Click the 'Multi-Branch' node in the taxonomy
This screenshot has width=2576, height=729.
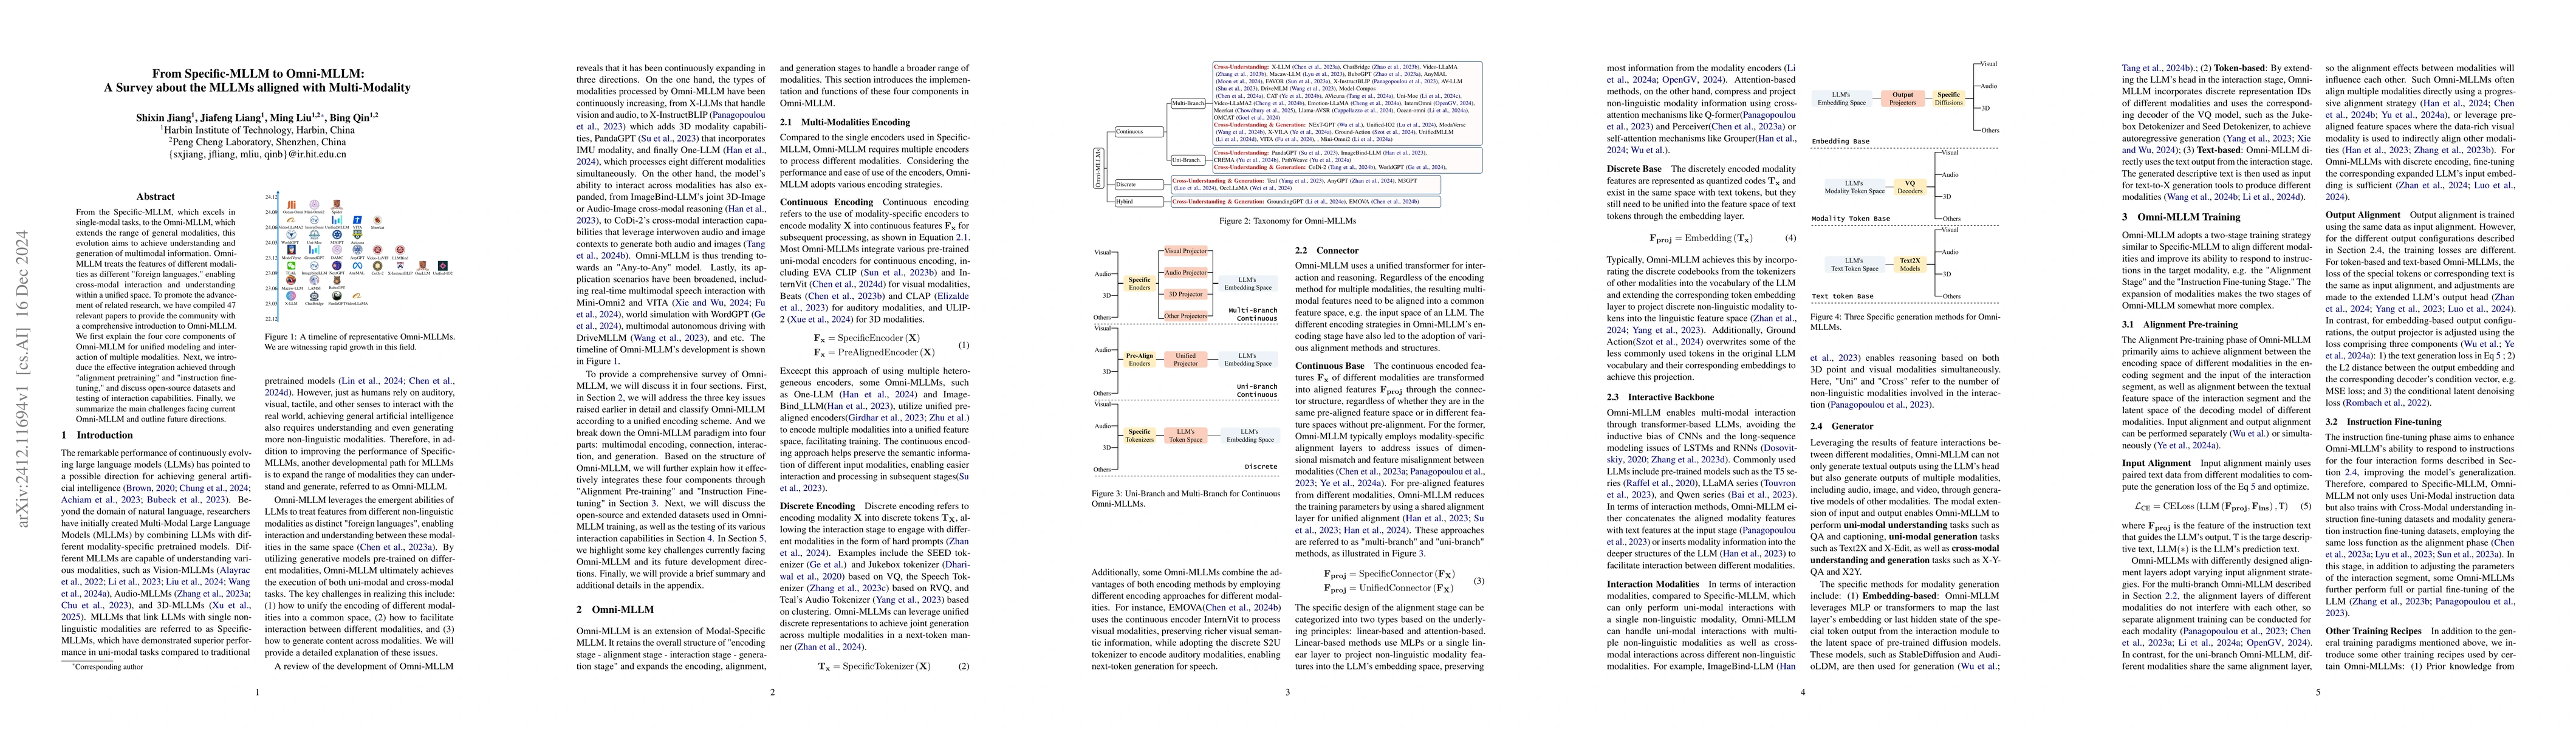coord(1189,103)
